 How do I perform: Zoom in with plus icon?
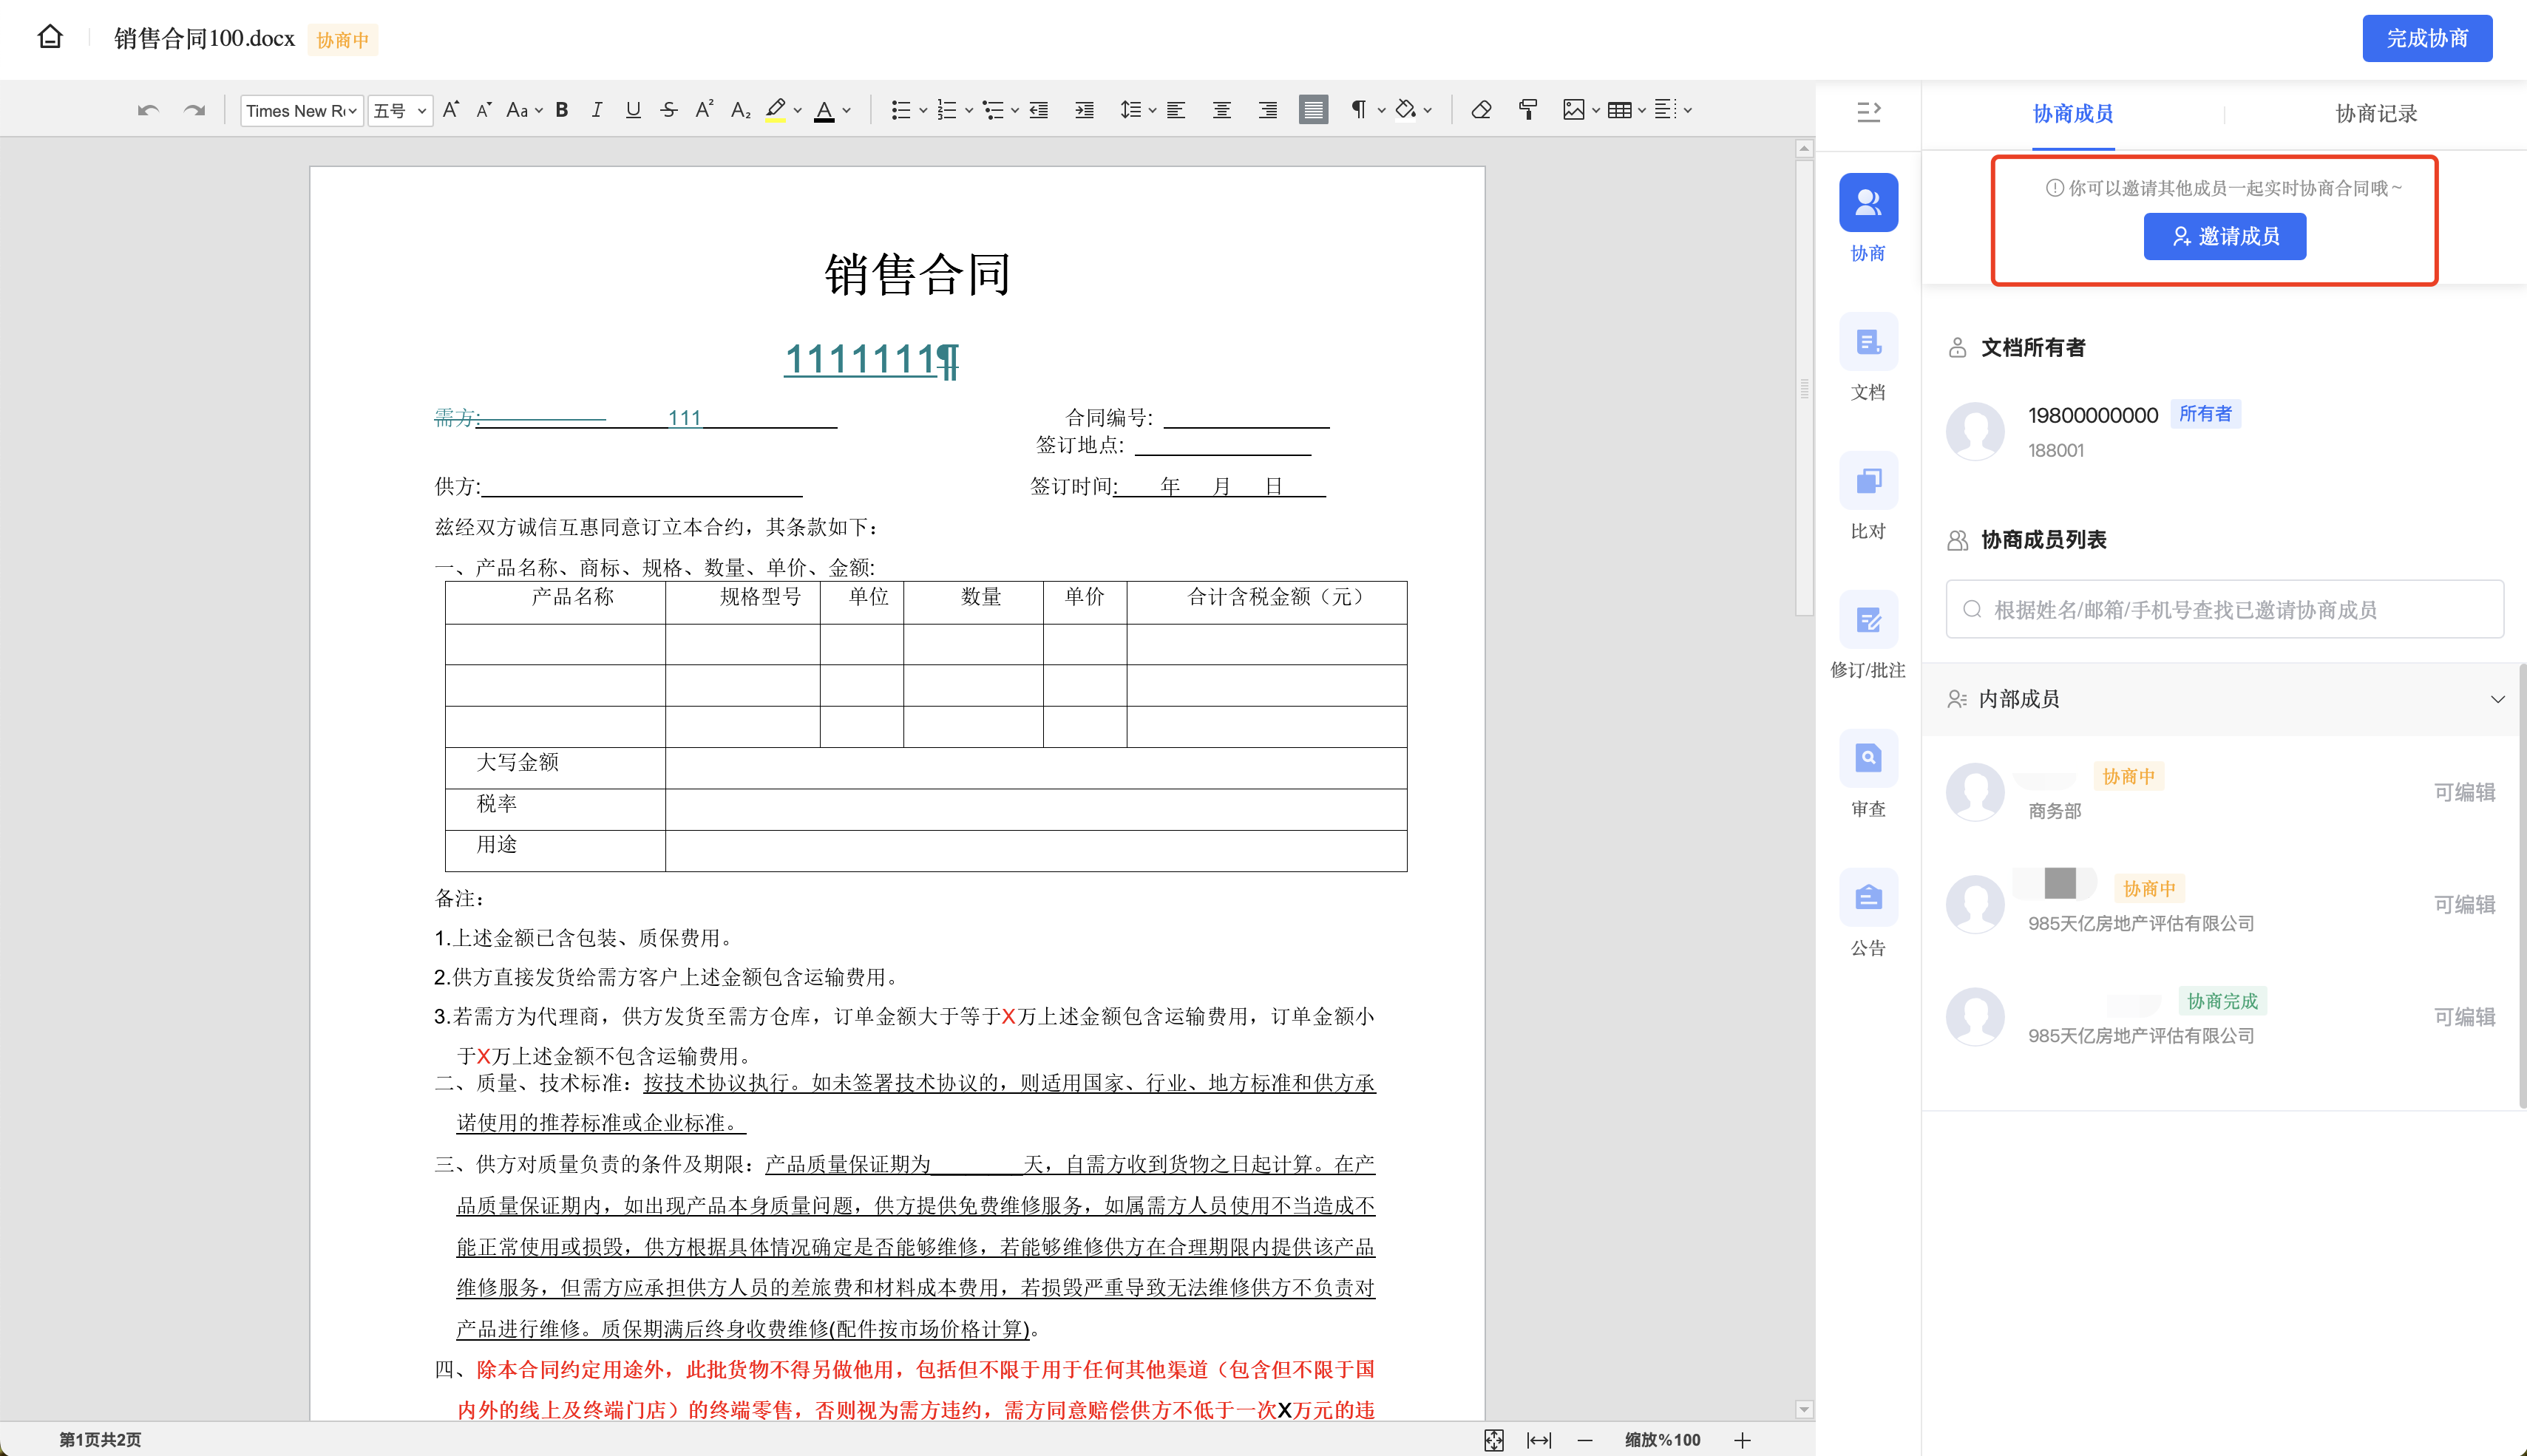pyautogui.click(x=1742, y=1440)
